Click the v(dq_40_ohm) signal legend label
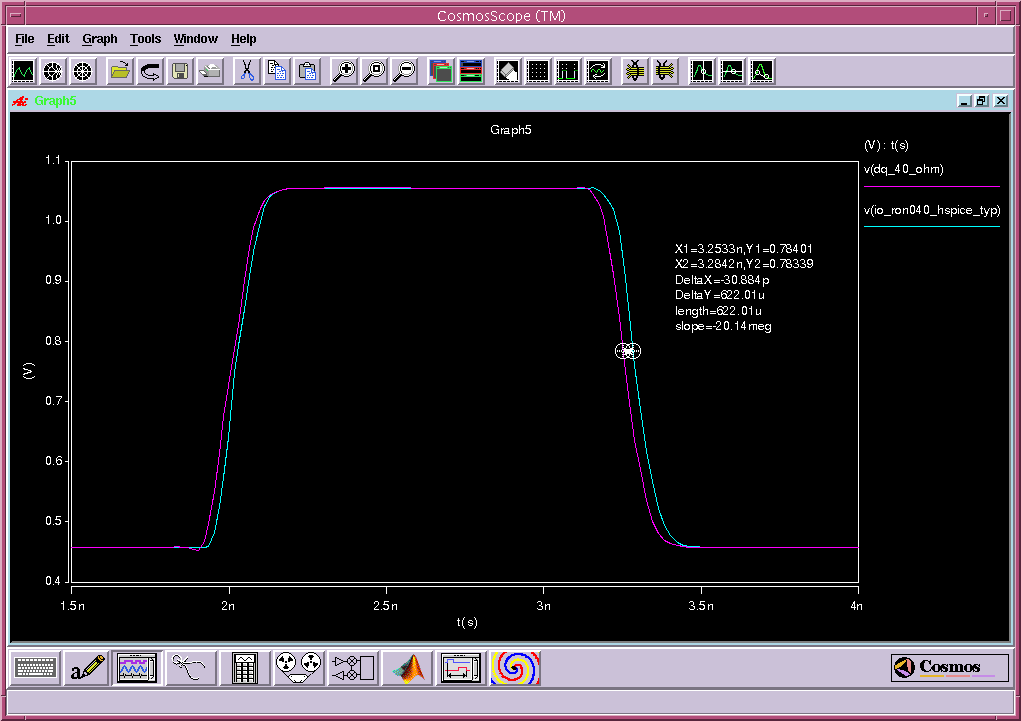Image resolution: width=1021 pixels, height=721 pixels. [x=903, y=169]
